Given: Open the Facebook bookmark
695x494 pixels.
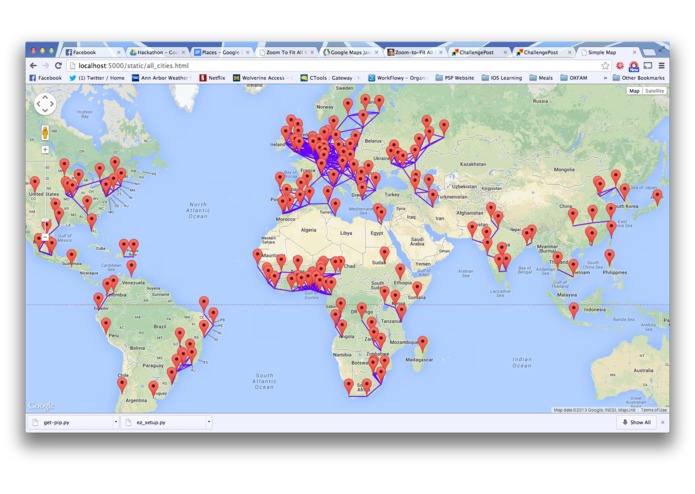Looking at the screenshot, I should pos(46,78).
